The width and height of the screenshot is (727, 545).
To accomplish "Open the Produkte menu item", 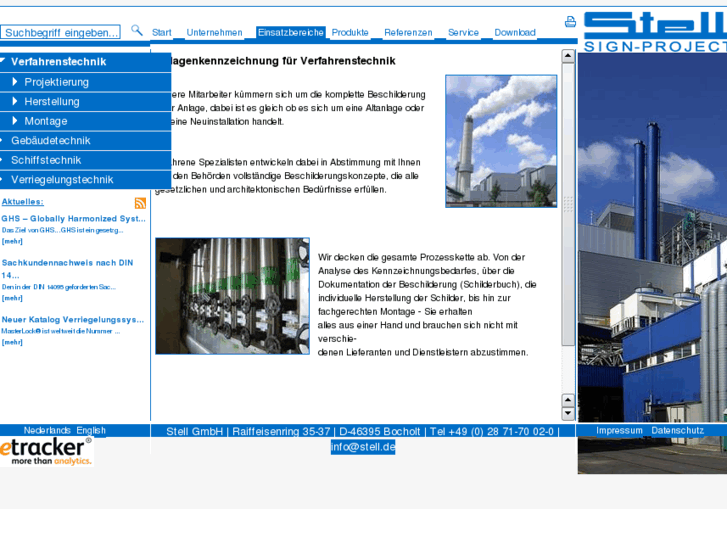I will click(x=350, y=32).
